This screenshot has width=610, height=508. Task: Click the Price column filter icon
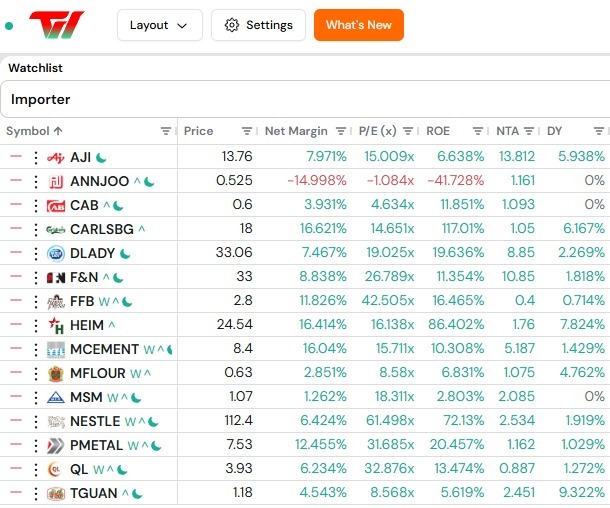(247, 131)
